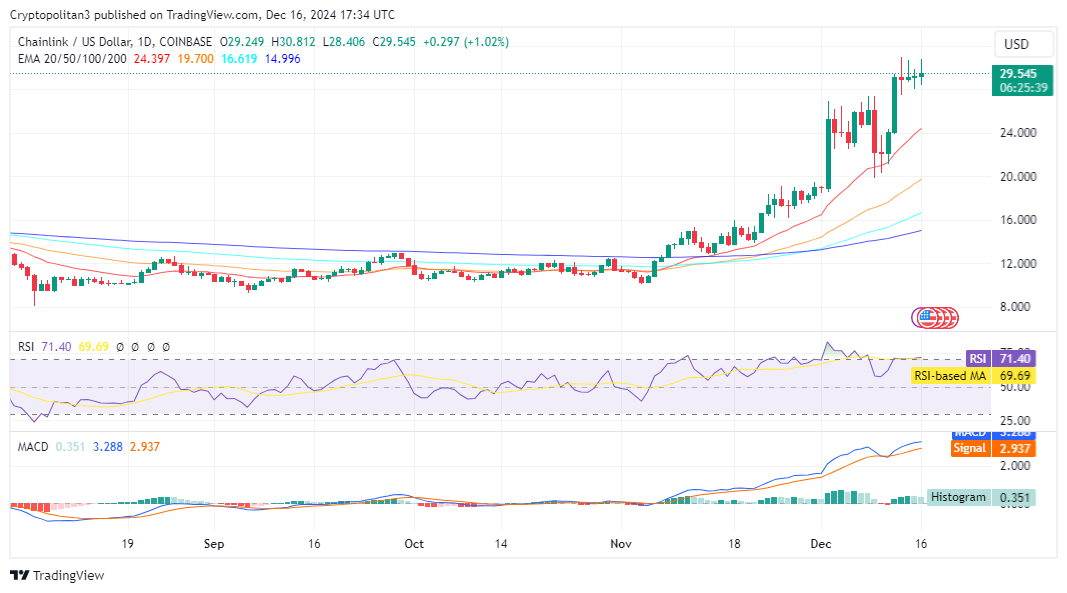The image size is (1067, 593).
Task: Click the Sep date label on time axis
Action: coord(214,544)
